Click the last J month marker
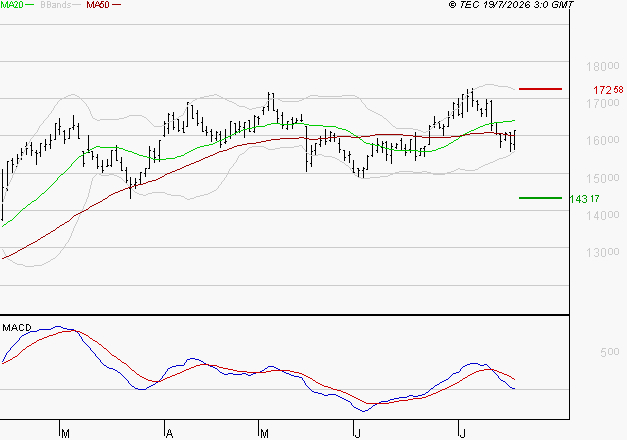 pyautogui.click(x=463, y=434)
